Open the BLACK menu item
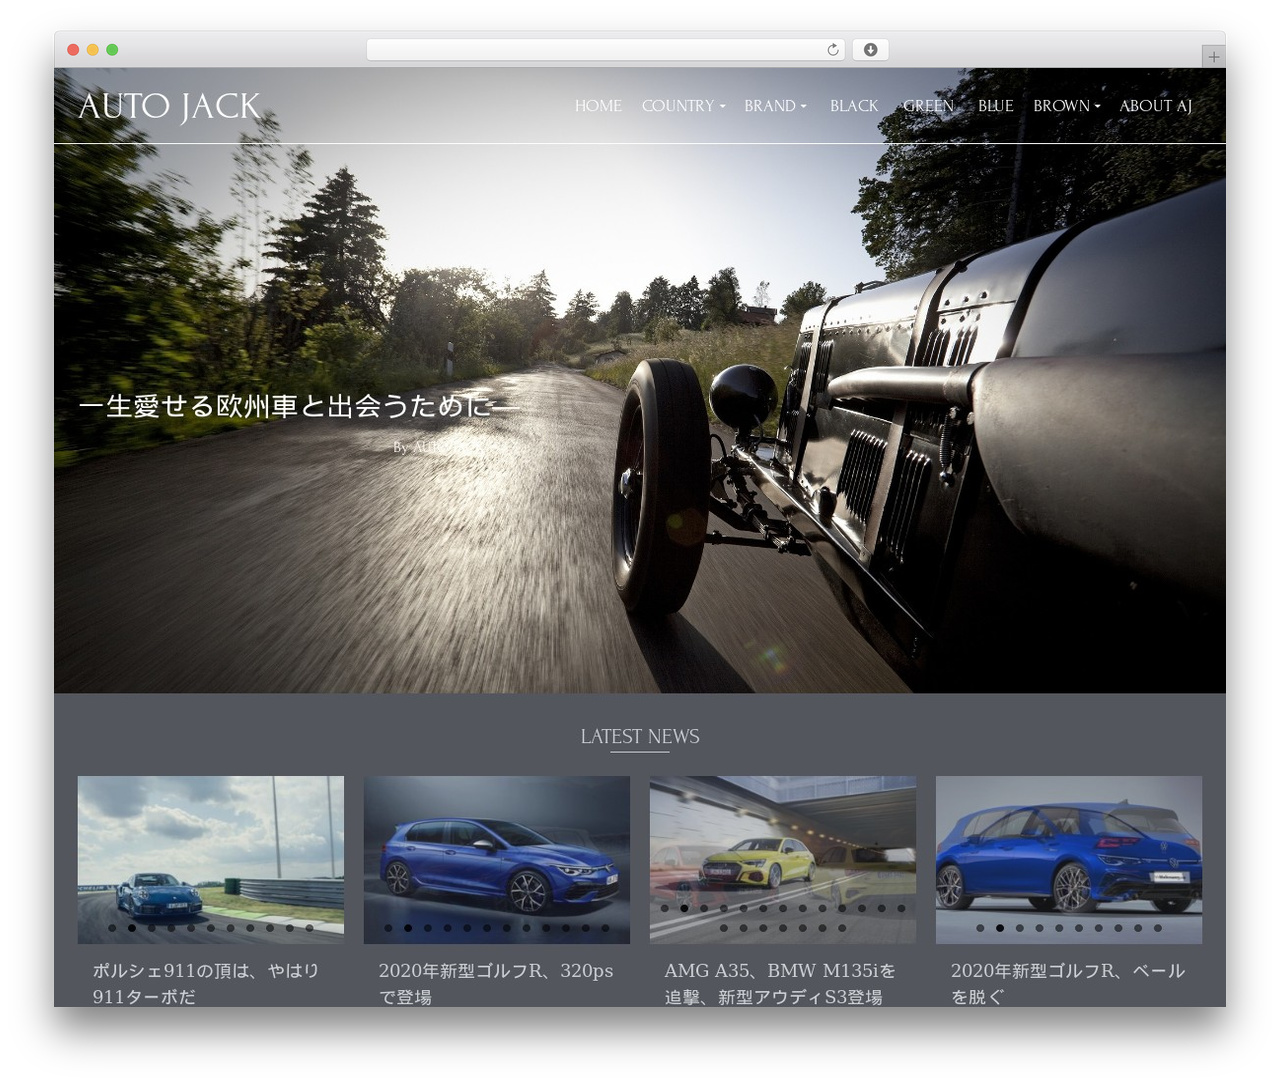 [x=854, y=106]
